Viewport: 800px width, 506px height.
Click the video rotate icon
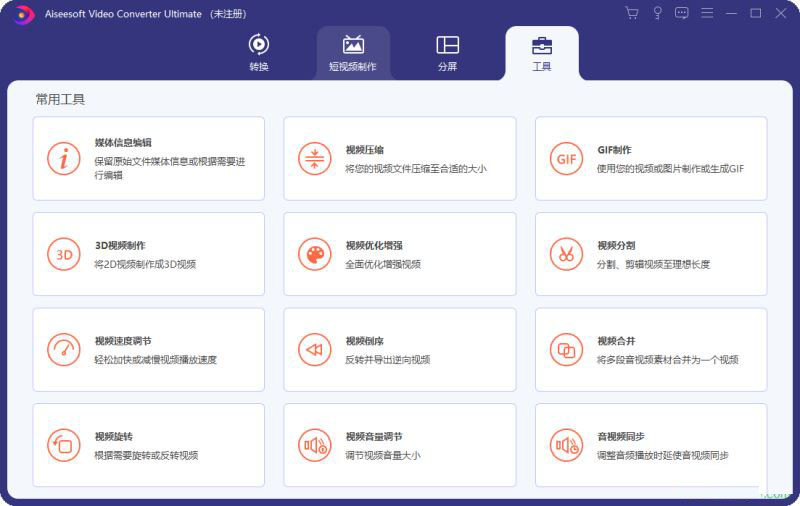[x=64, y=445]
